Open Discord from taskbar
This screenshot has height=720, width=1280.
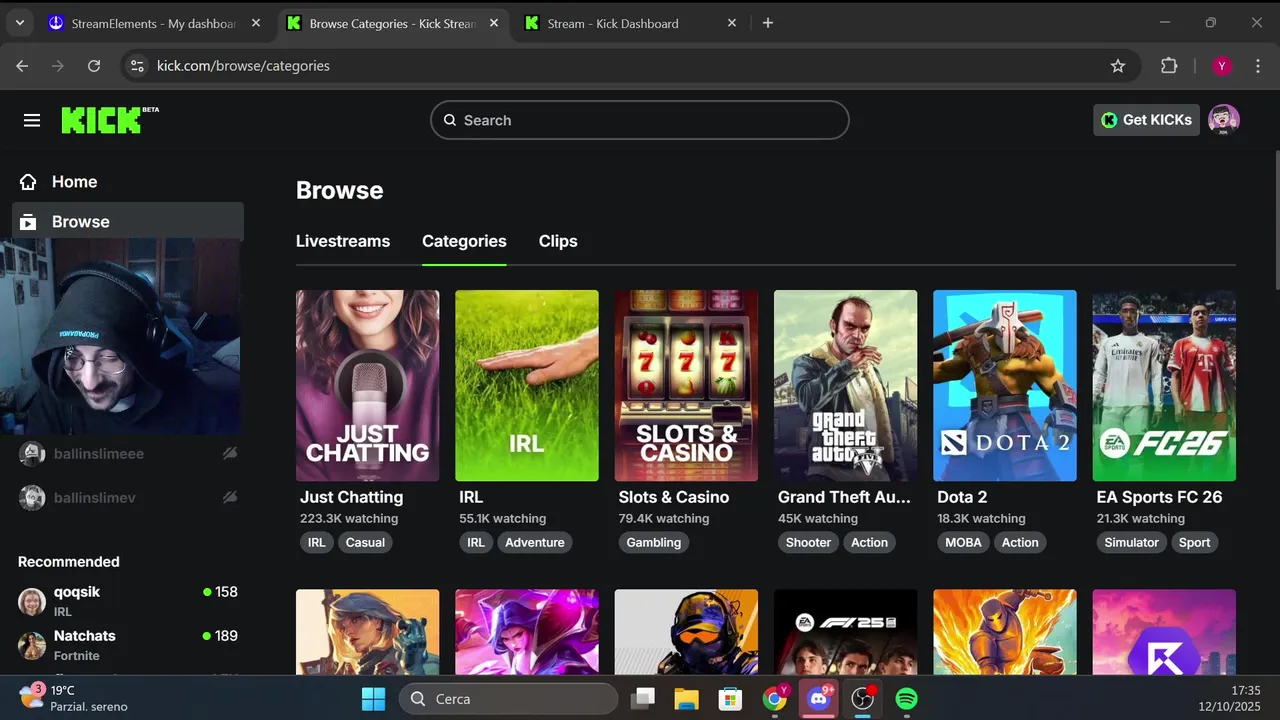click(x=819, y=698)
